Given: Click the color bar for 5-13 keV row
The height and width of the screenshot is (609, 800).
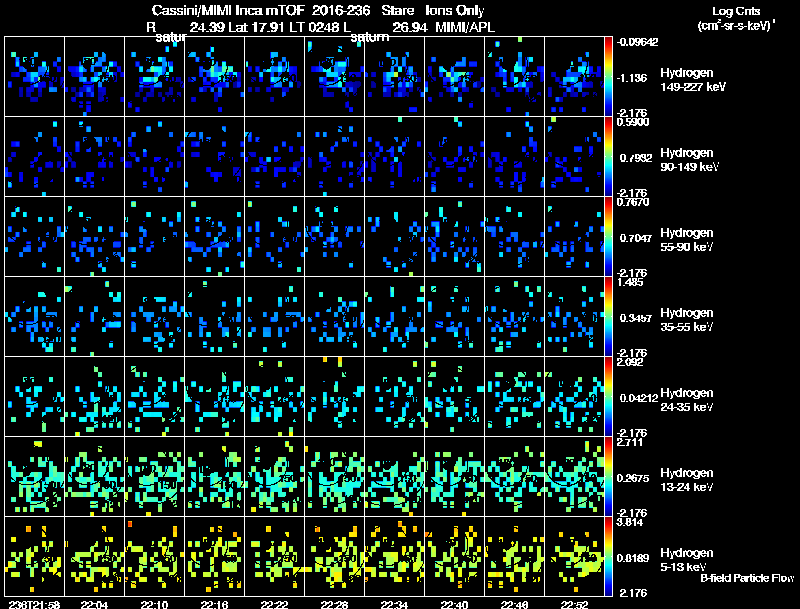Looking at the screenshot, I should point(608,556).
